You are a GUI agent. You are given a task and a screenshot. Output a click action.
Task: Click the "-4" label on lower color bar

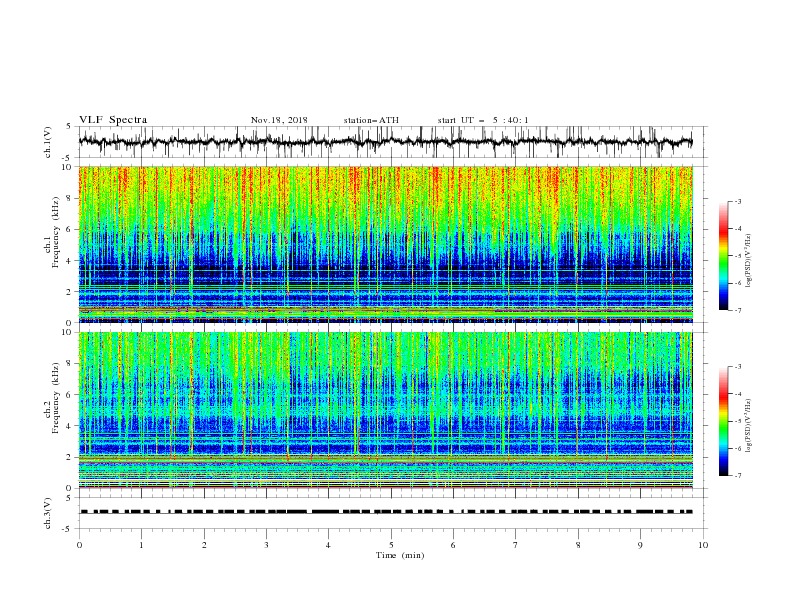click(x=737, y=394)
